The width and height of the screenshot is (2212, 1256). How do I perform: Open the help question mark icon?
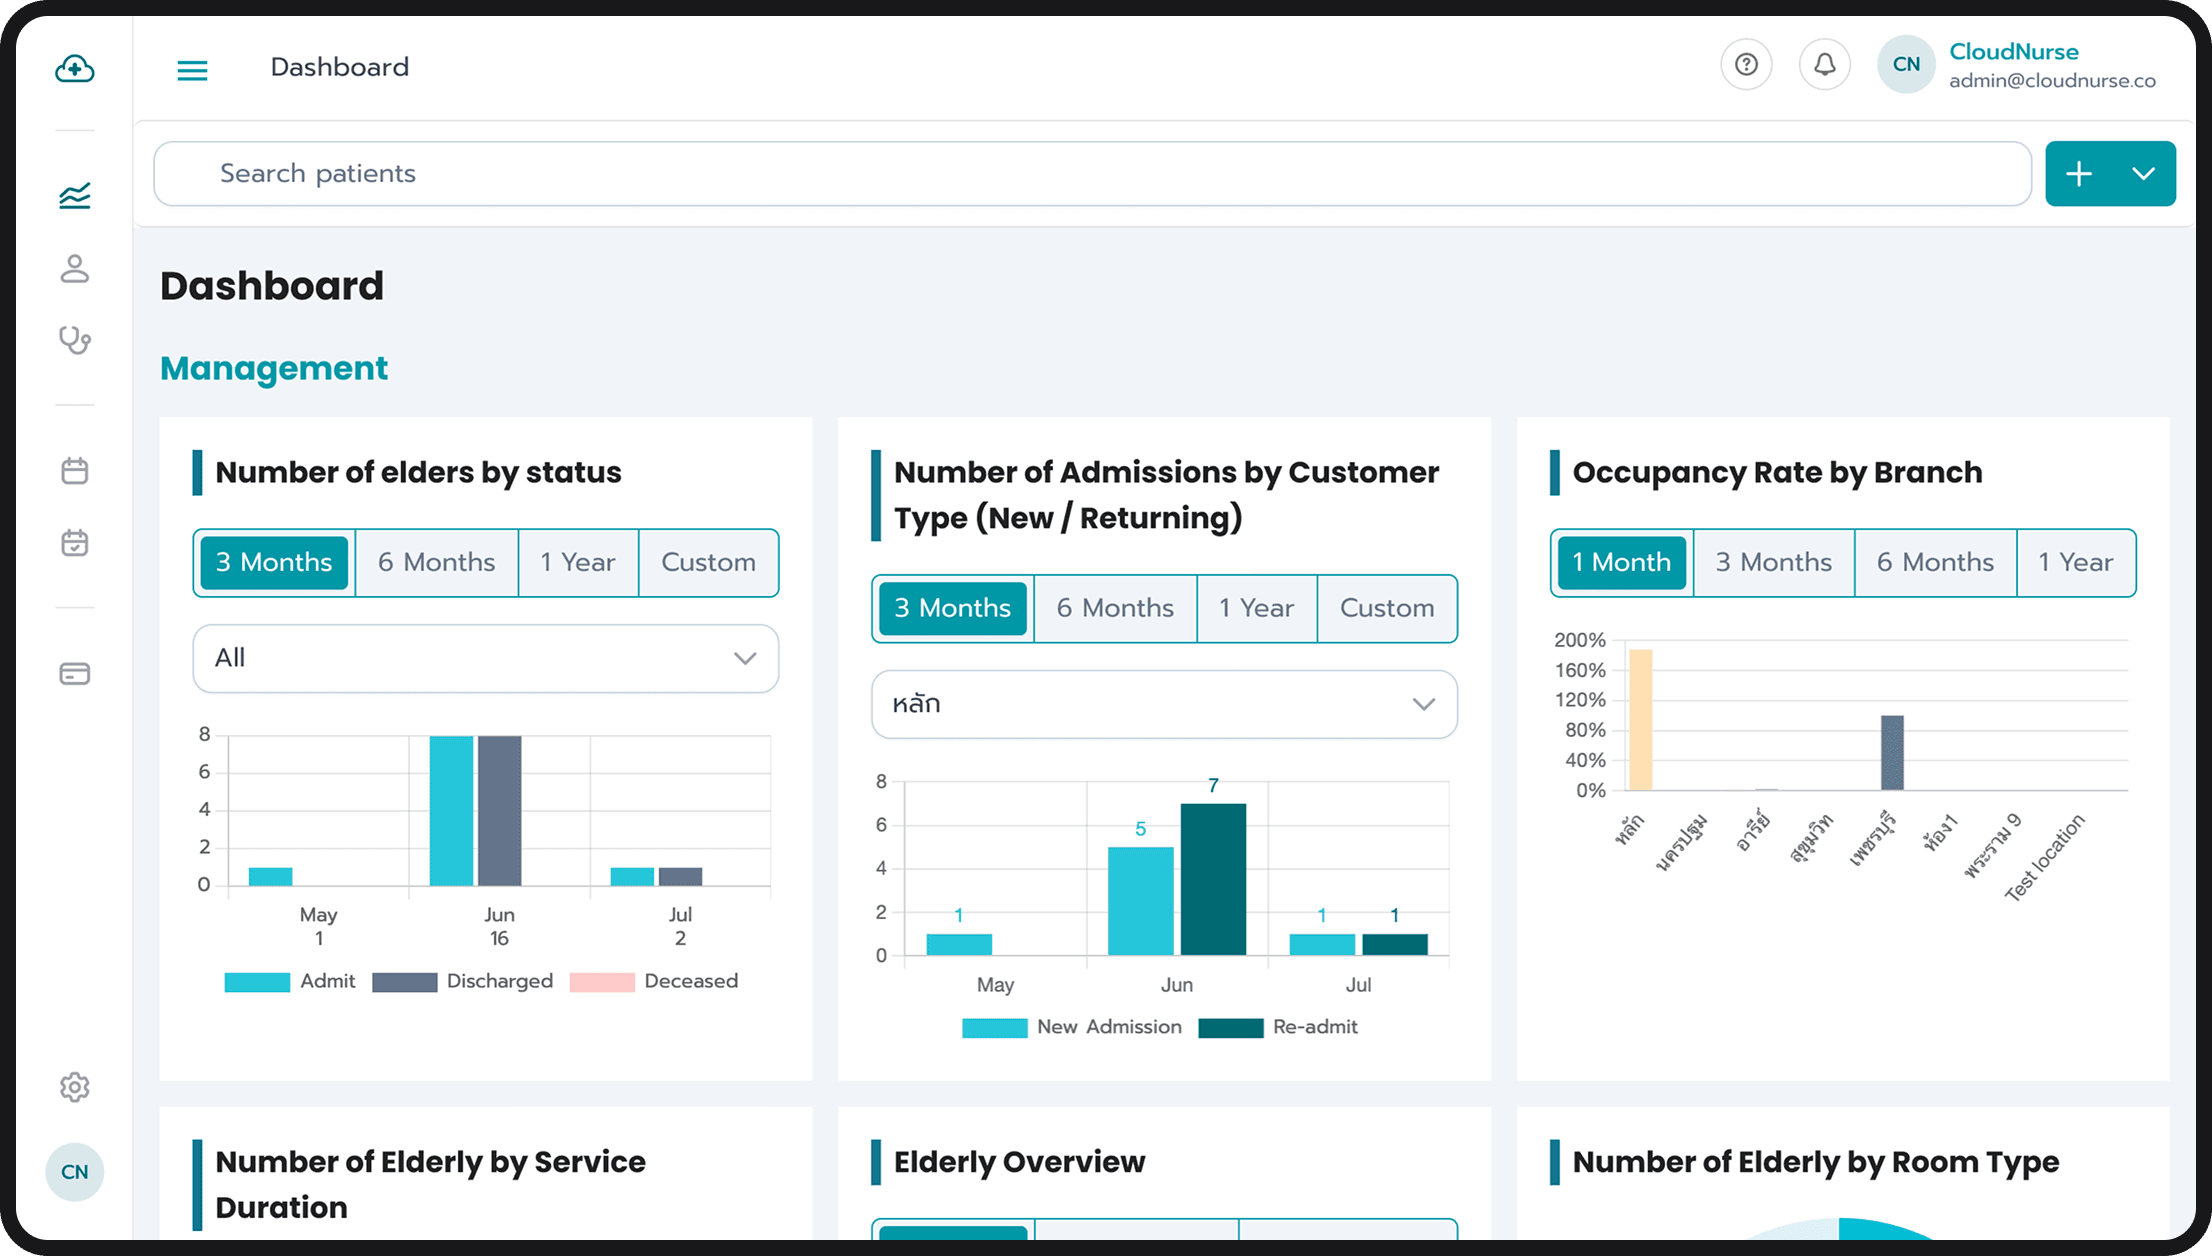pyautogui.click(x=1746, y=65)
